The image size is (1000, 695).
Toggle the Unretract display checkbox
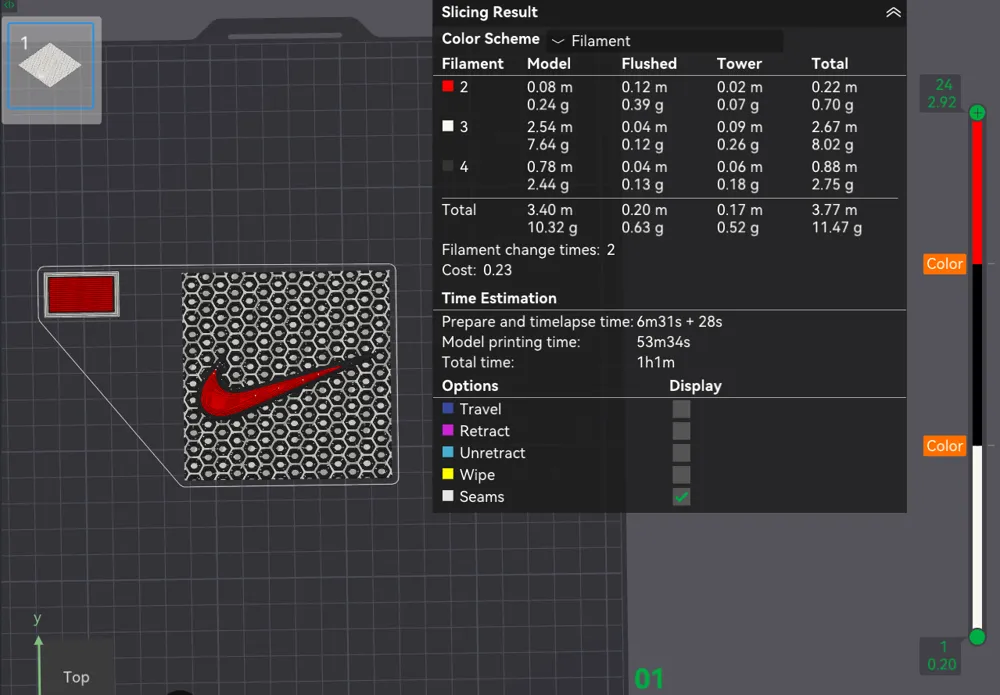pos(681,453)
